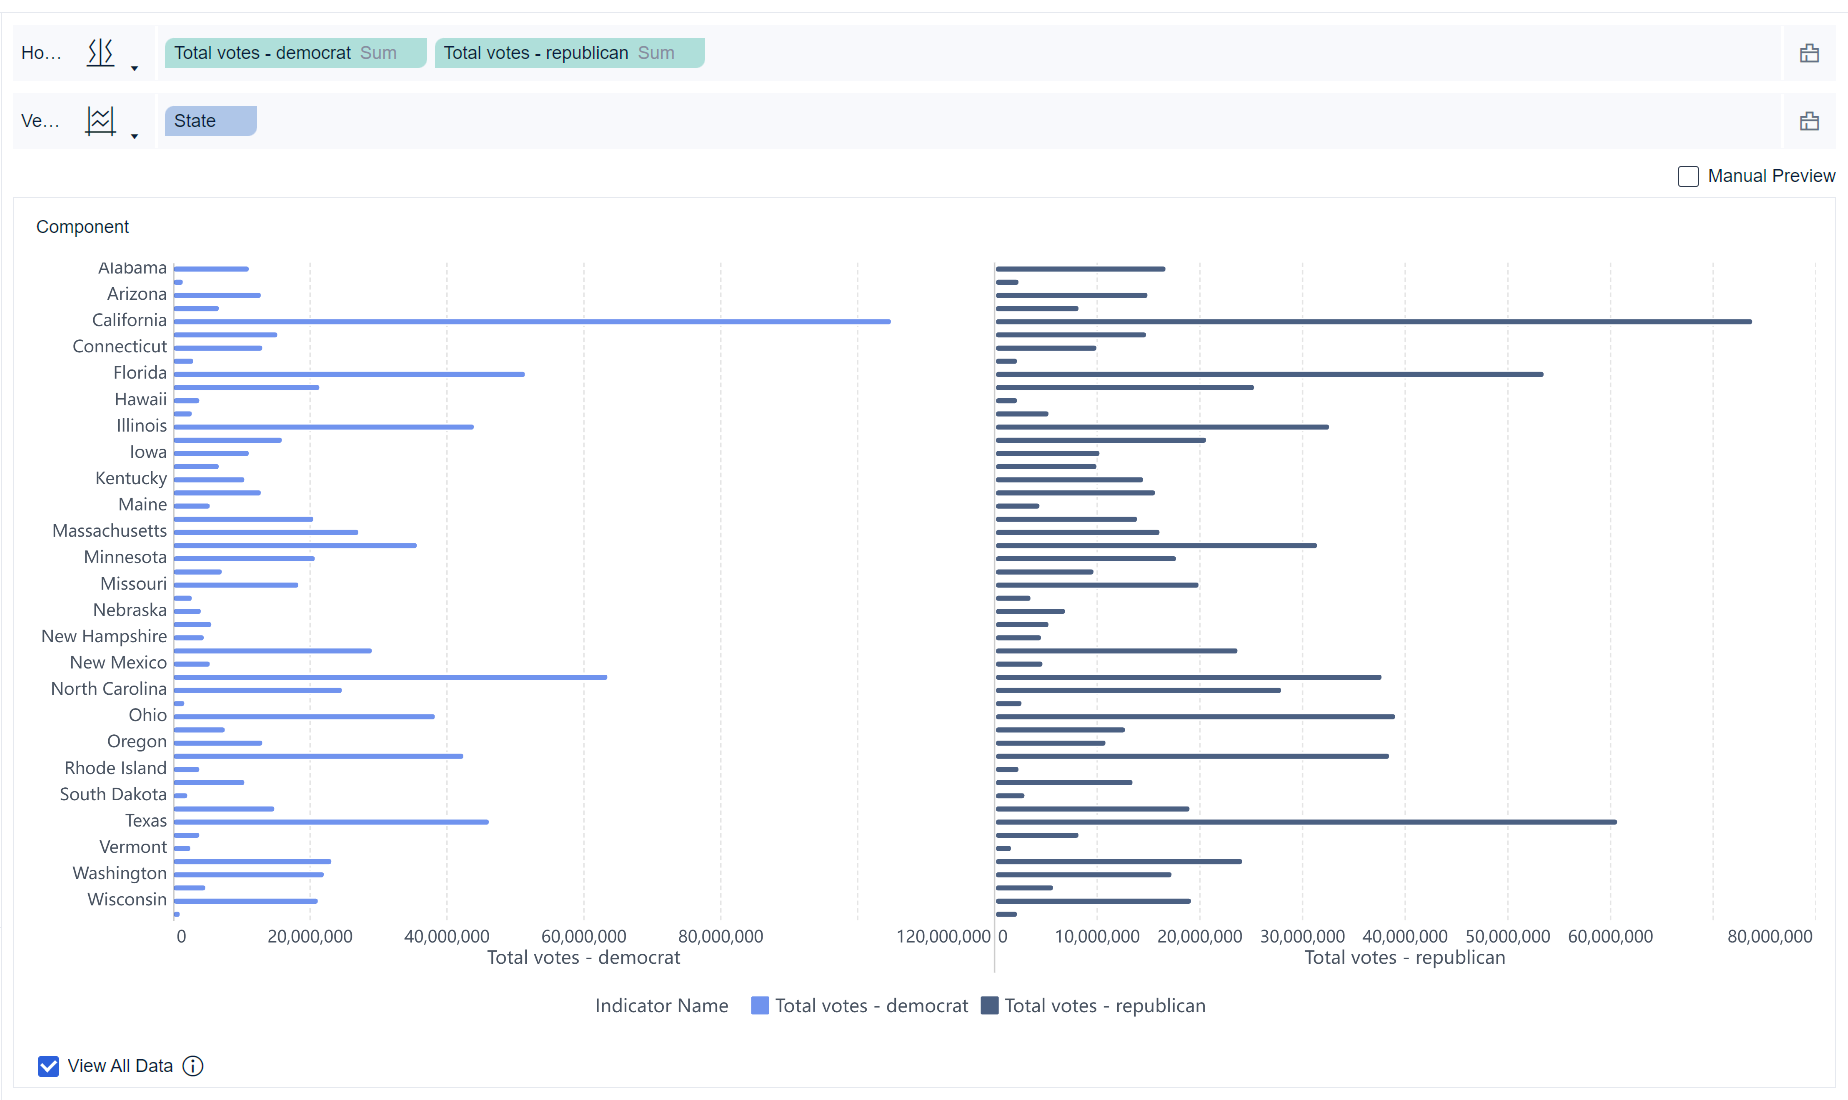Open the Sum aggregation on Total votes - democrat

tap(378, 53)
